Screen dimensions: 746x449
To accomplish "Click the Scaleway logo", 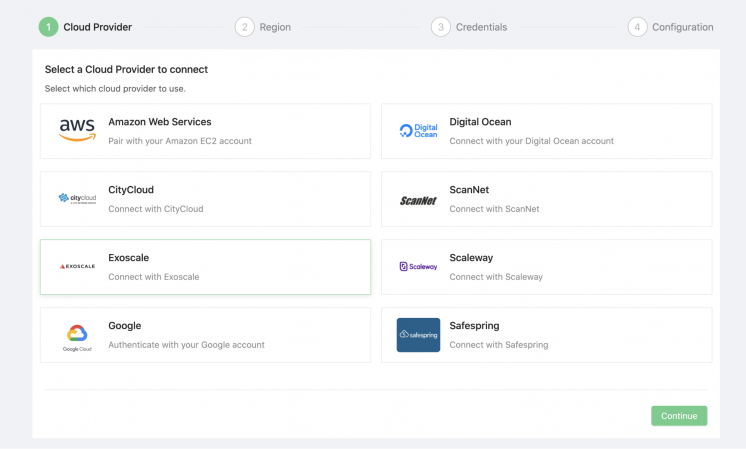I will [x=418, y=267].
